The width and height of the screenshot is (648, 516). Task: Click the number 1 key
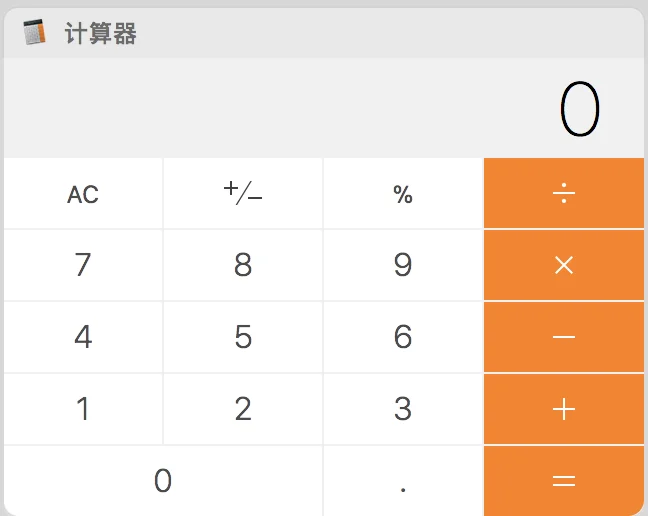83,409
